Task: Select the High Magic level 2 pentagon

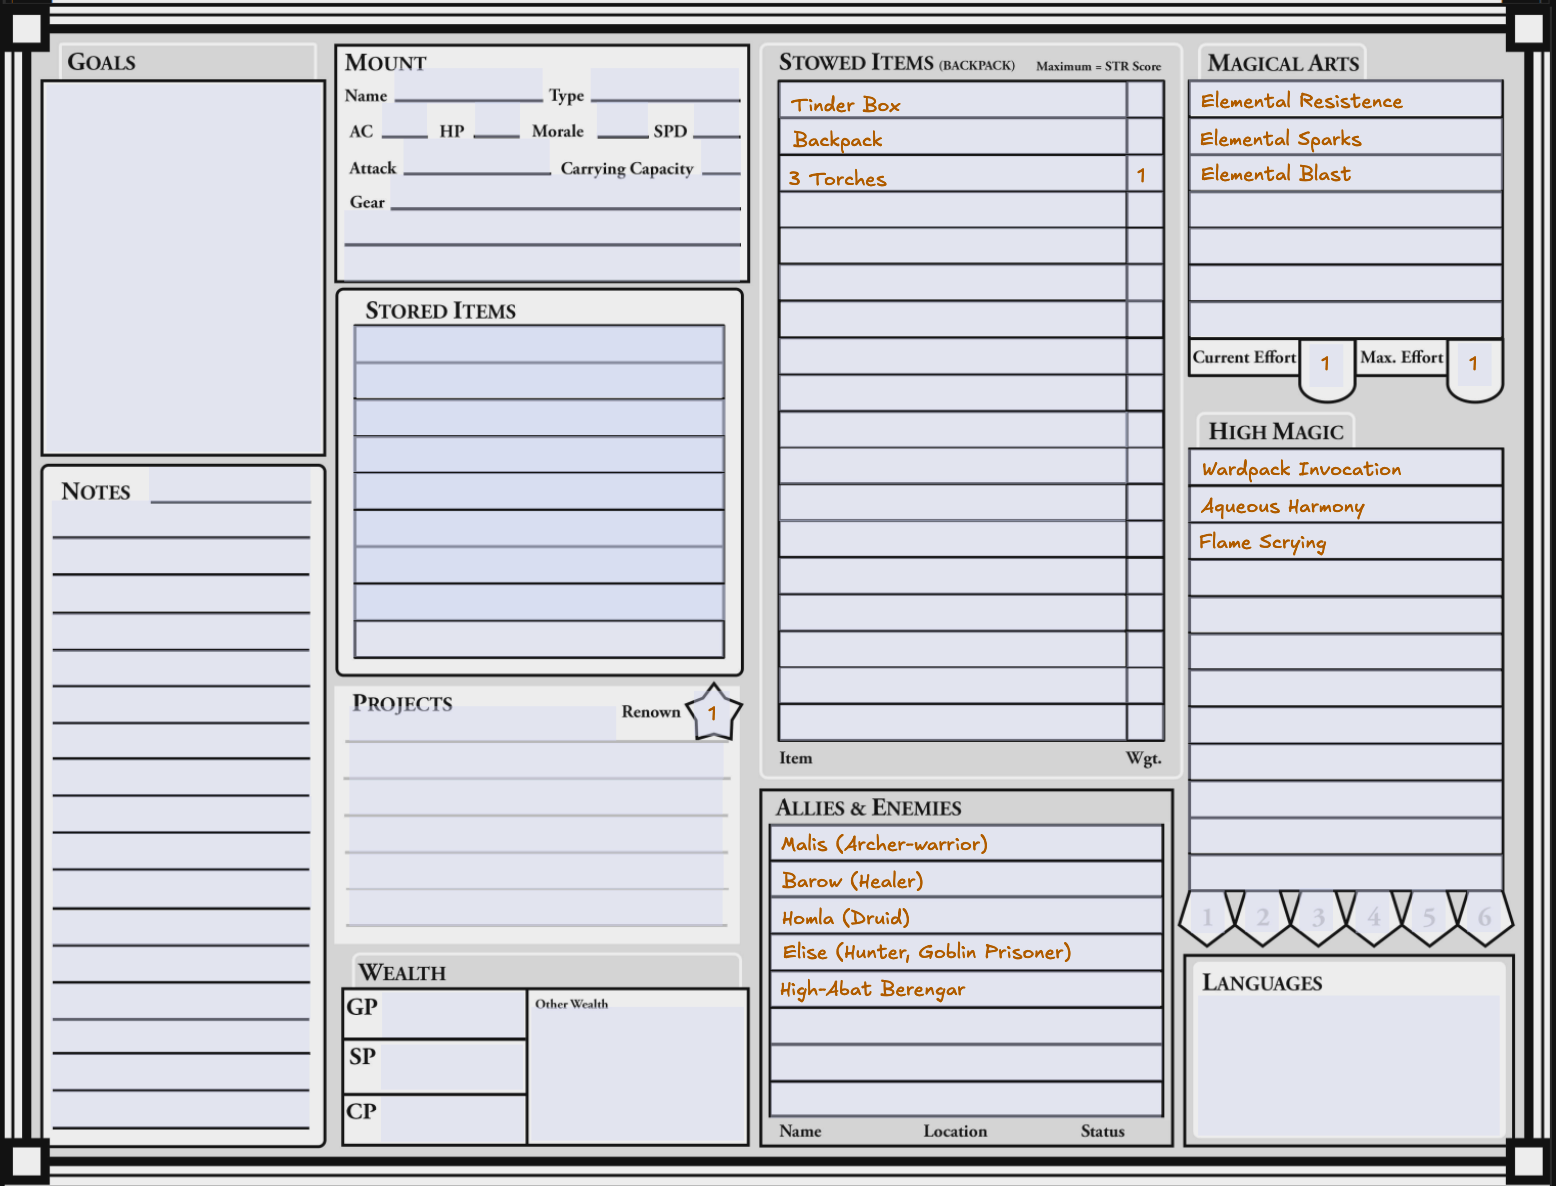Action: coord(1263,918)
